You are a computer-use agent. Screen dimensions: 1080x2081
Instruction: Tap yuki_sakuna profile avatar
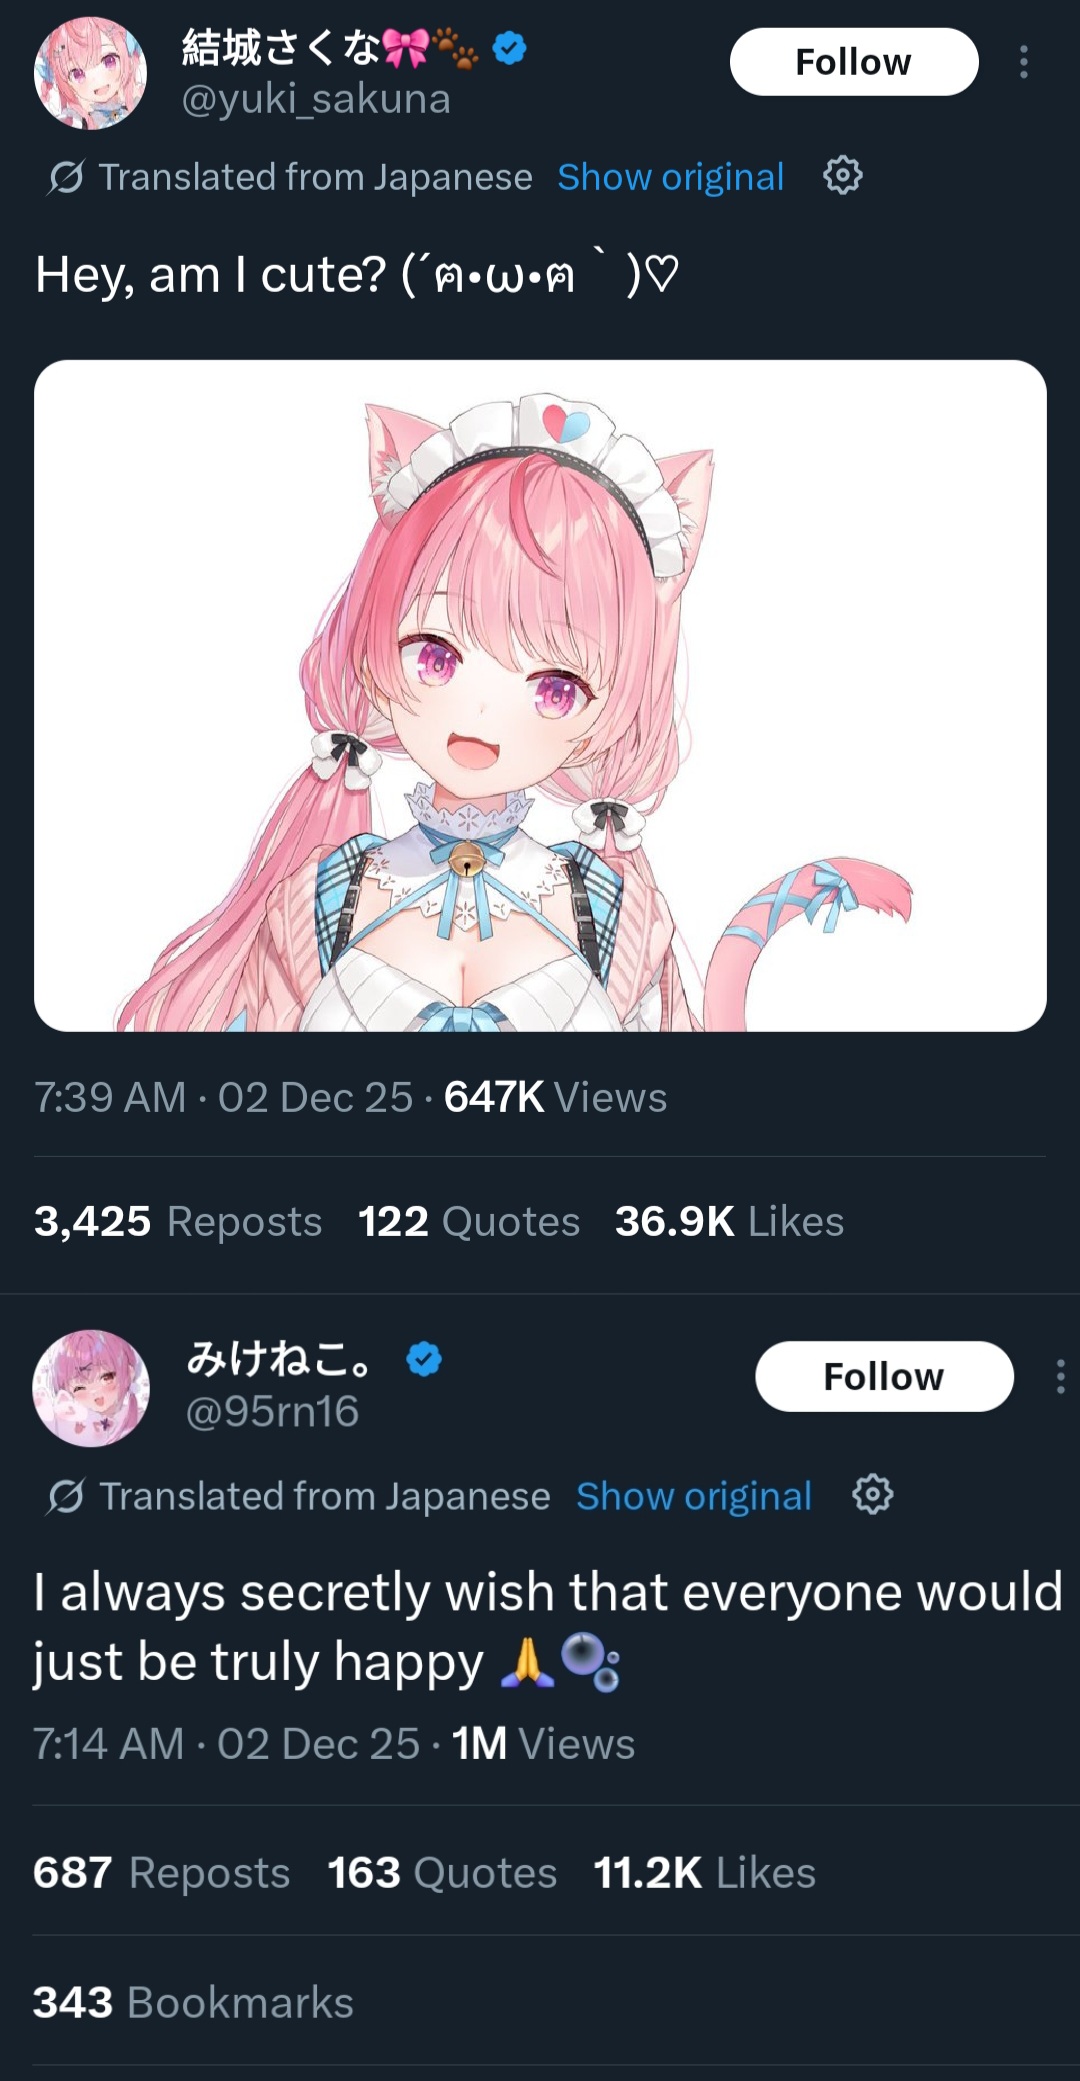pos(91,73)
